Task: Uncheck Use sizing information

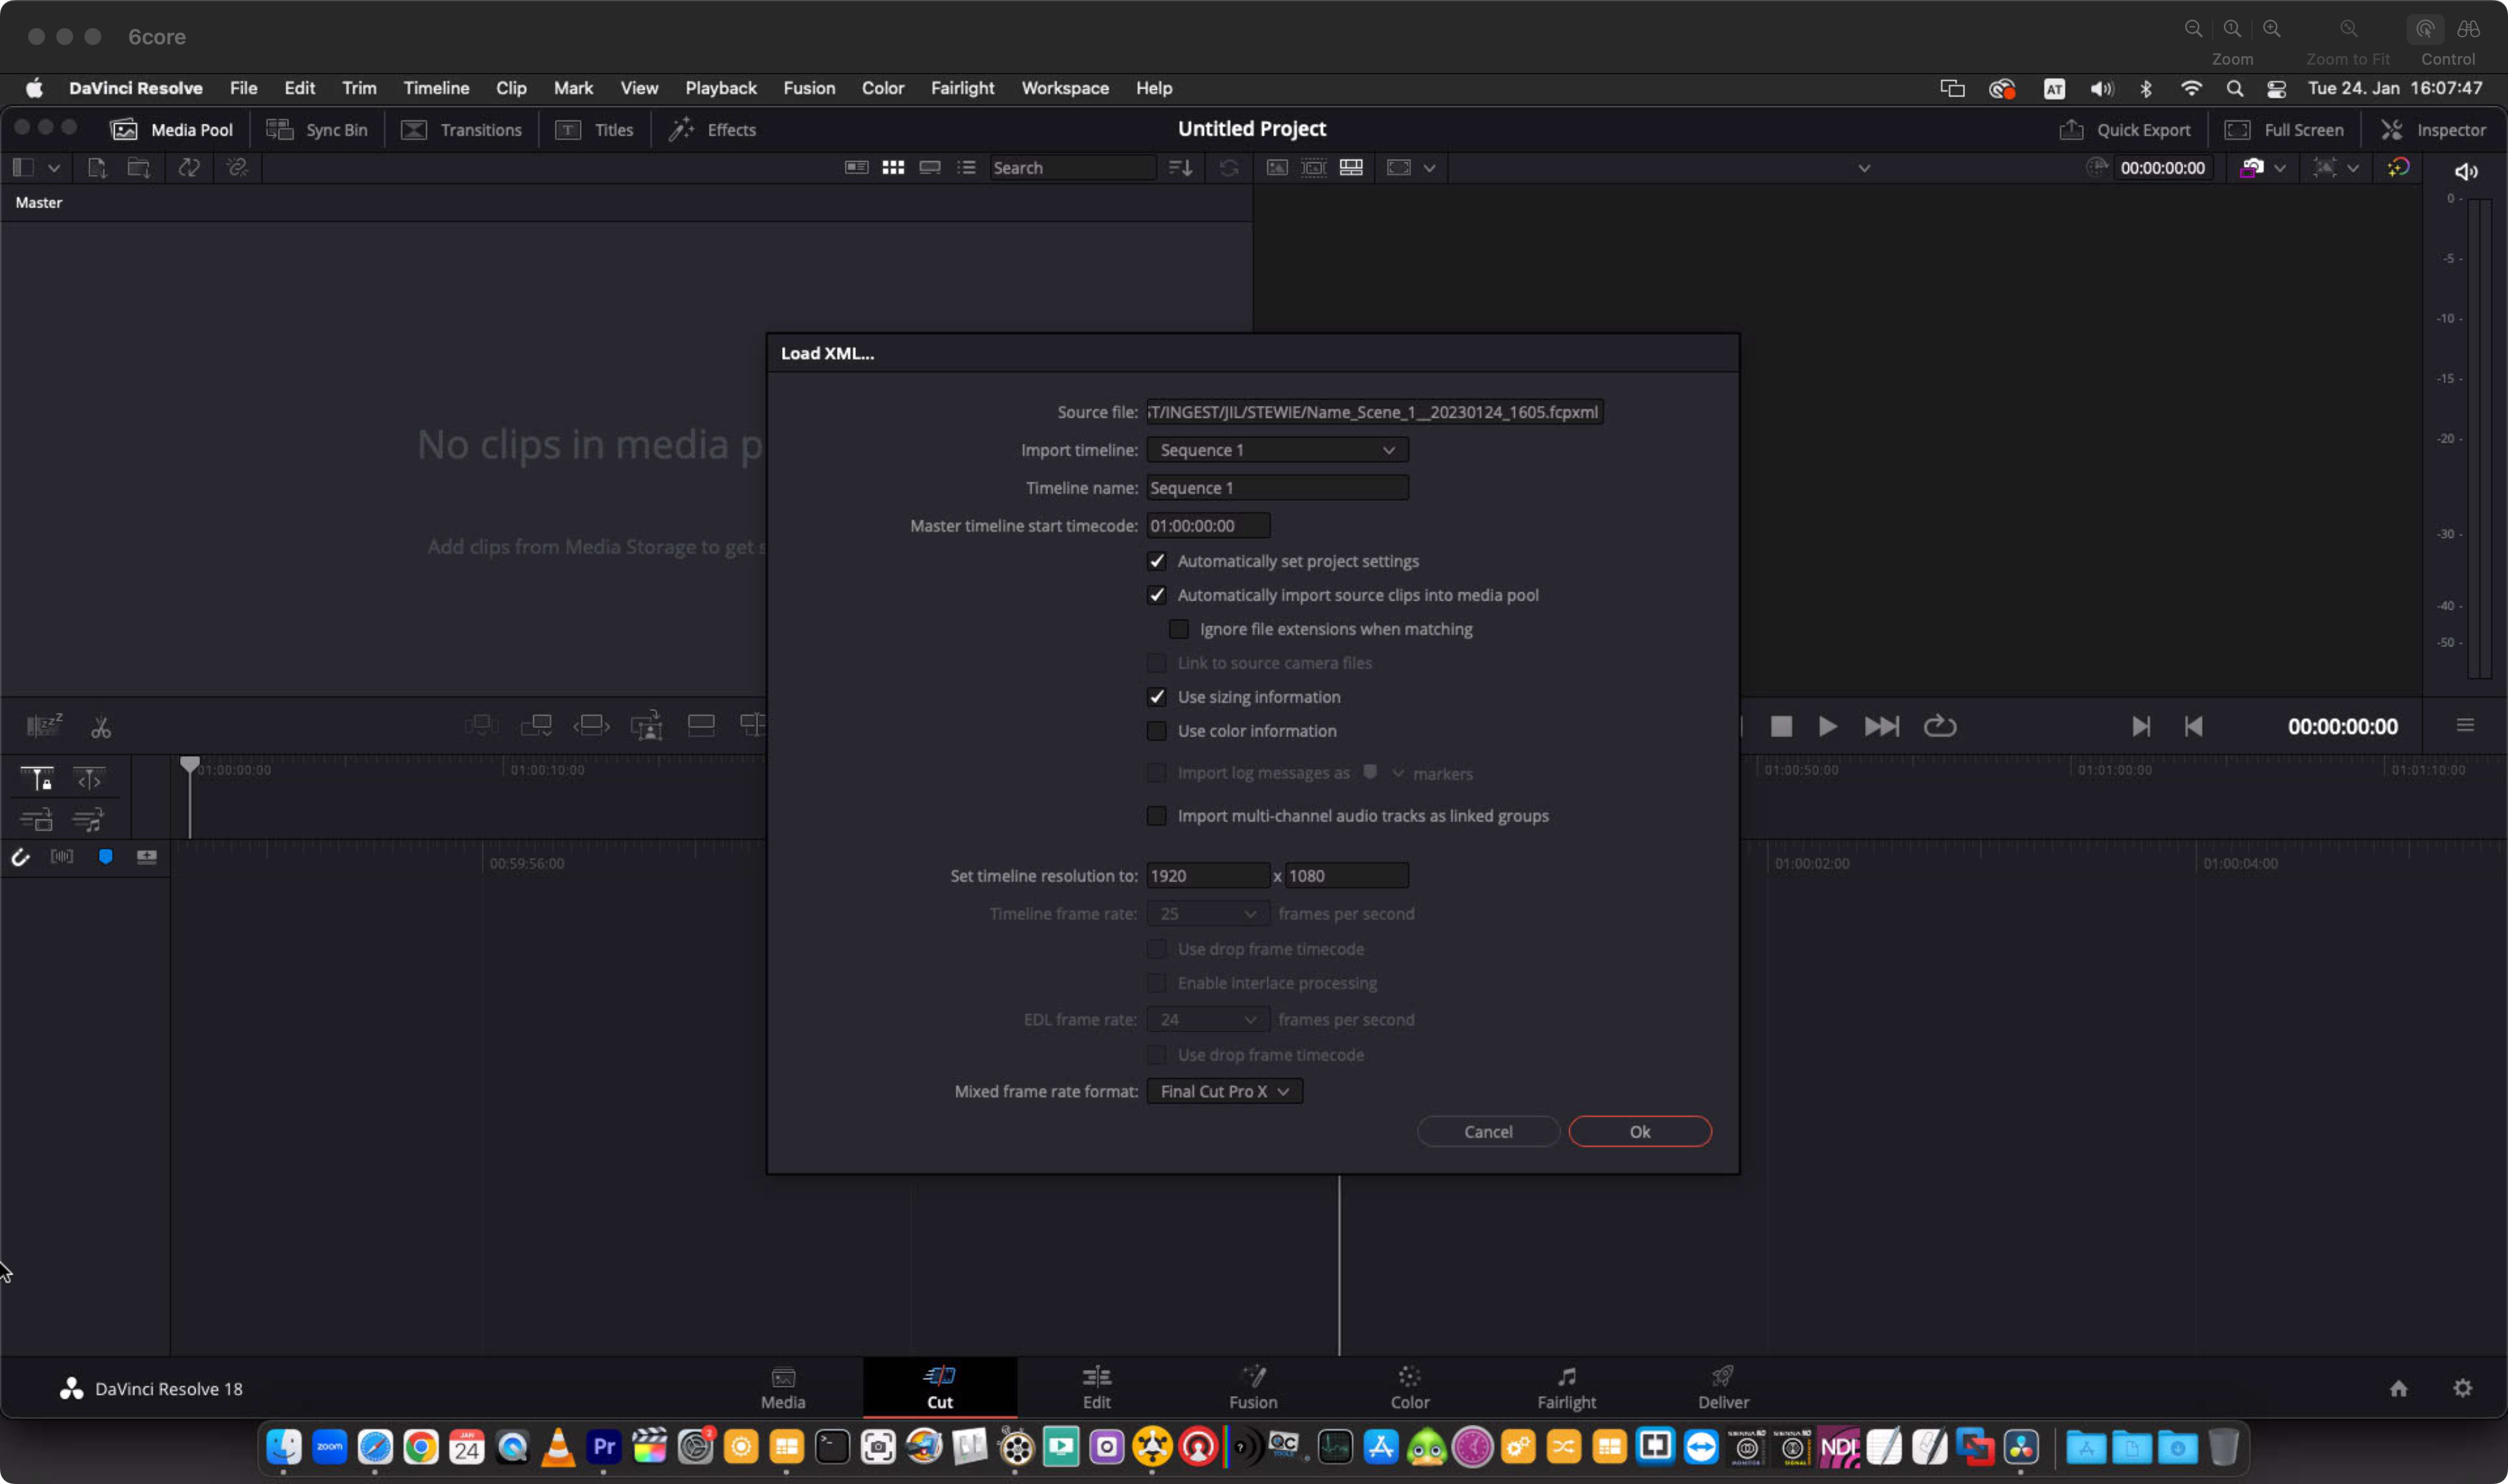Action: coord(1156,697)
